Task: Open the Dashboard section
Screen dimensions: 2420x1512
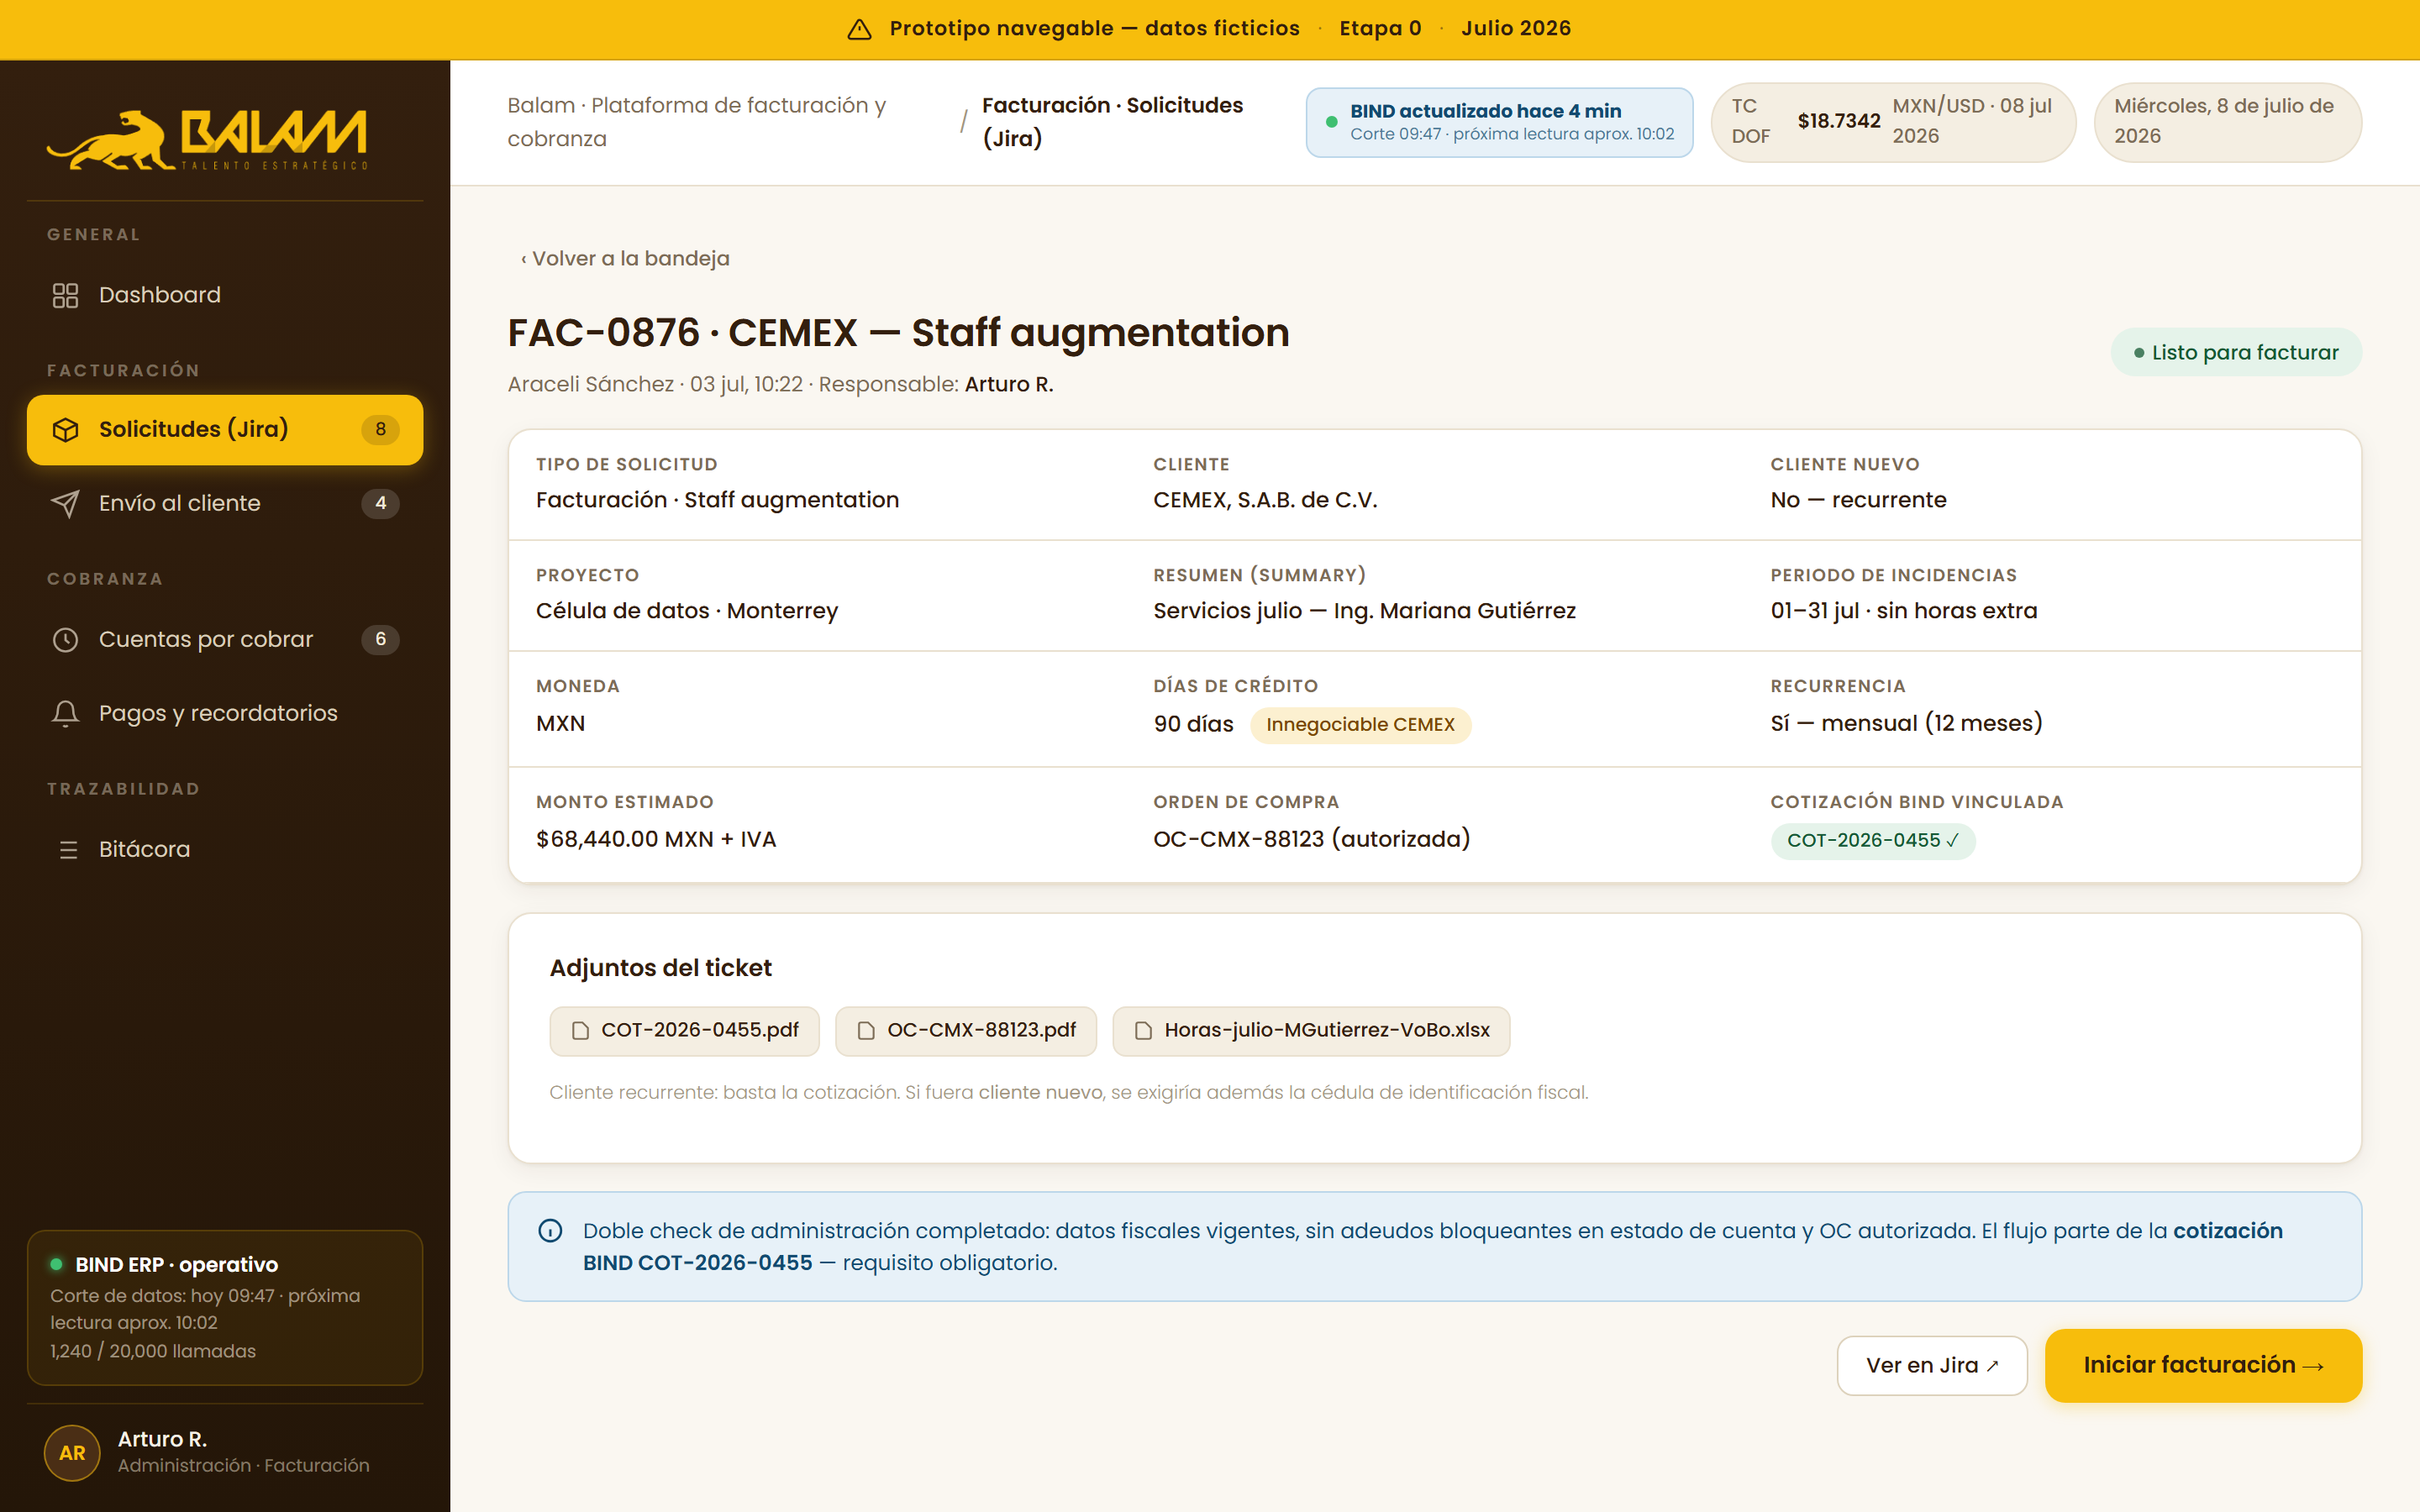Action: point(225,295)
